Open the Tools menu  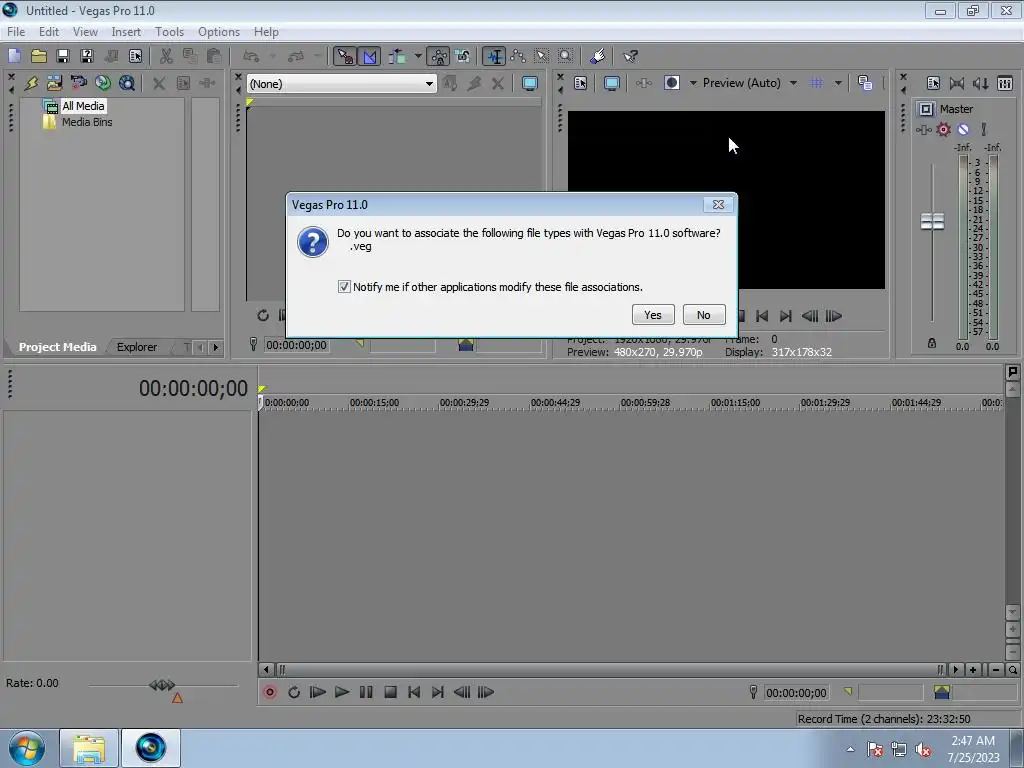click(x=169, y=31)
